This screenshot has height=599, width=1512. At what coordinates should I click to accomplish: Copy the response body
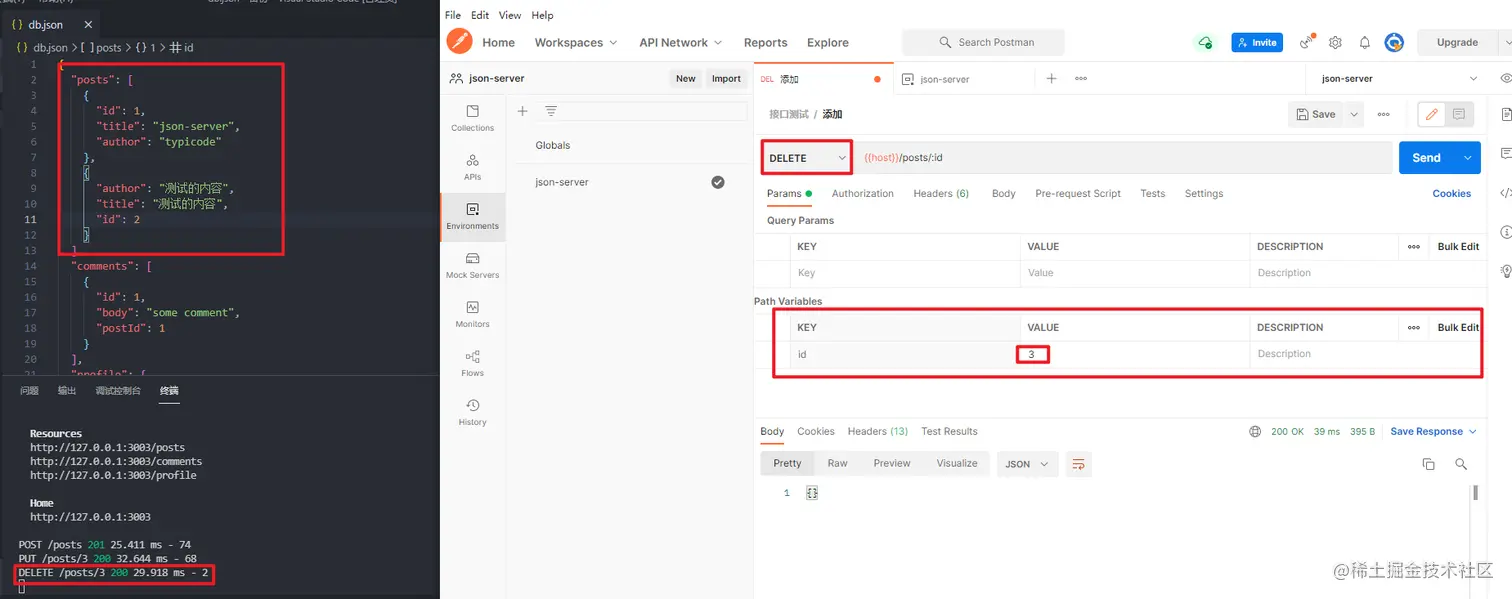[1428, 464]
